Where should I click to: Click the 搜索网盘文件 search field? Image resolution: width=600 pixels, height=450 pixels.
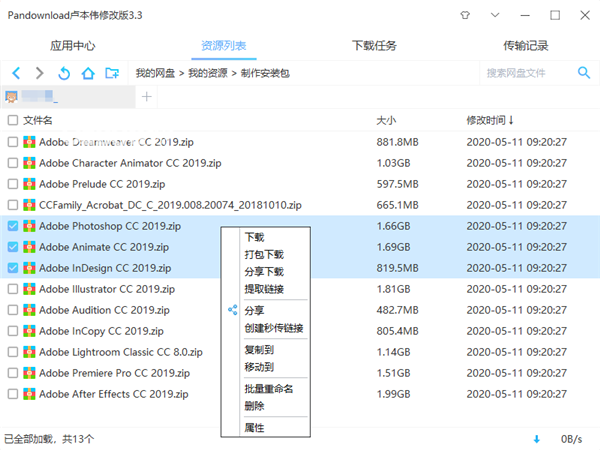525,73
